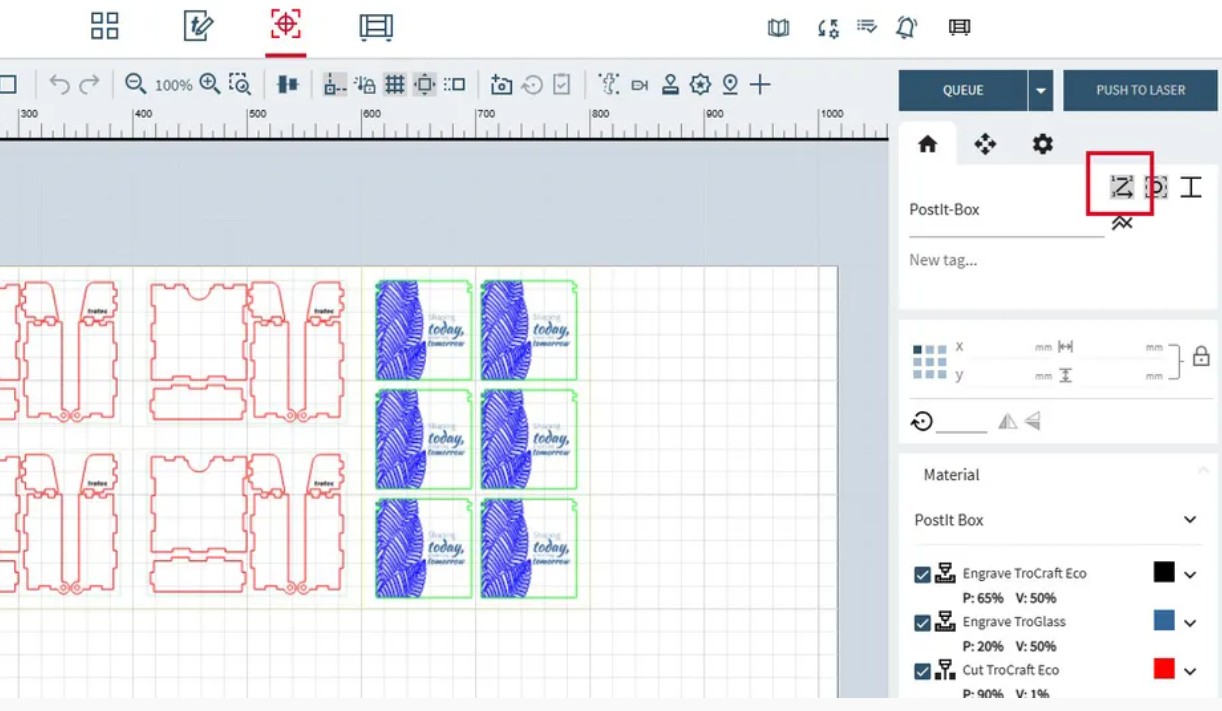The image size is (1222, 711).
Task: Expand the QUEUE button dropdown arrow
Action: pyautogui.click(x=1041, y=91)
